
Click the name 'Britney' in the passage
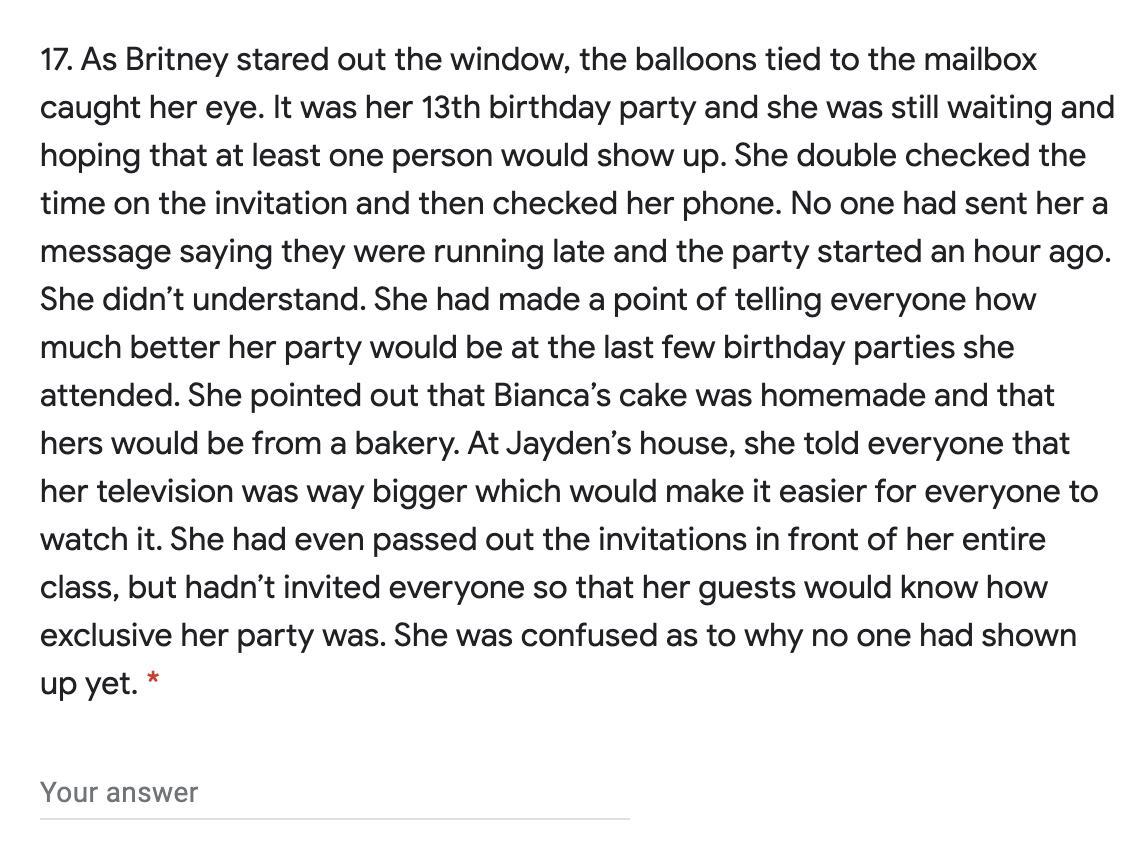pos(177,61)
